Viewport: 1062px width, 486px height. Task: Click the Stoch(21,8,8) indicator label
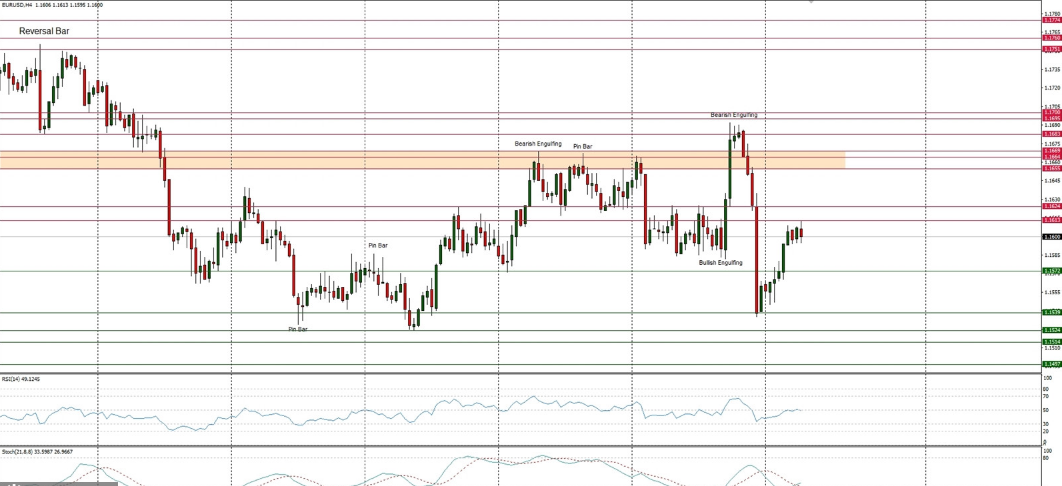pos(27,452)
